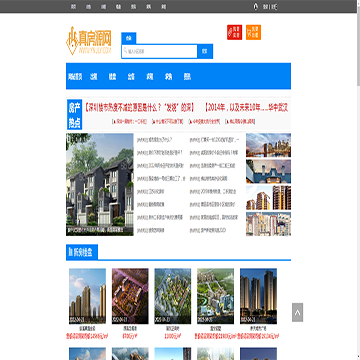Screen dimensions: 360x360
Task: Open the second item in the blue navigation bar
Action: click(94, 77)
